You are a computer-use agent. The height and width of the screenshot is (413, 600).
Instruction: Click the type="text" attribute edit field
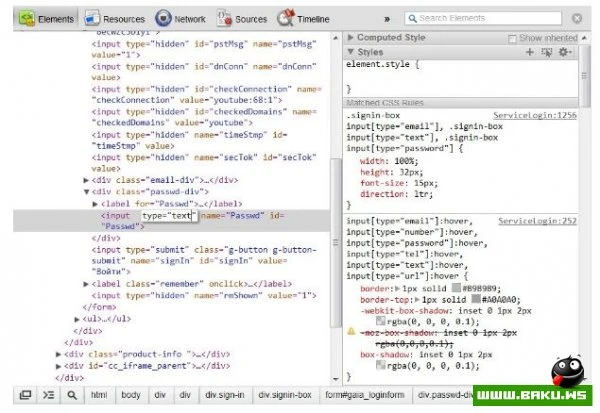170,216
